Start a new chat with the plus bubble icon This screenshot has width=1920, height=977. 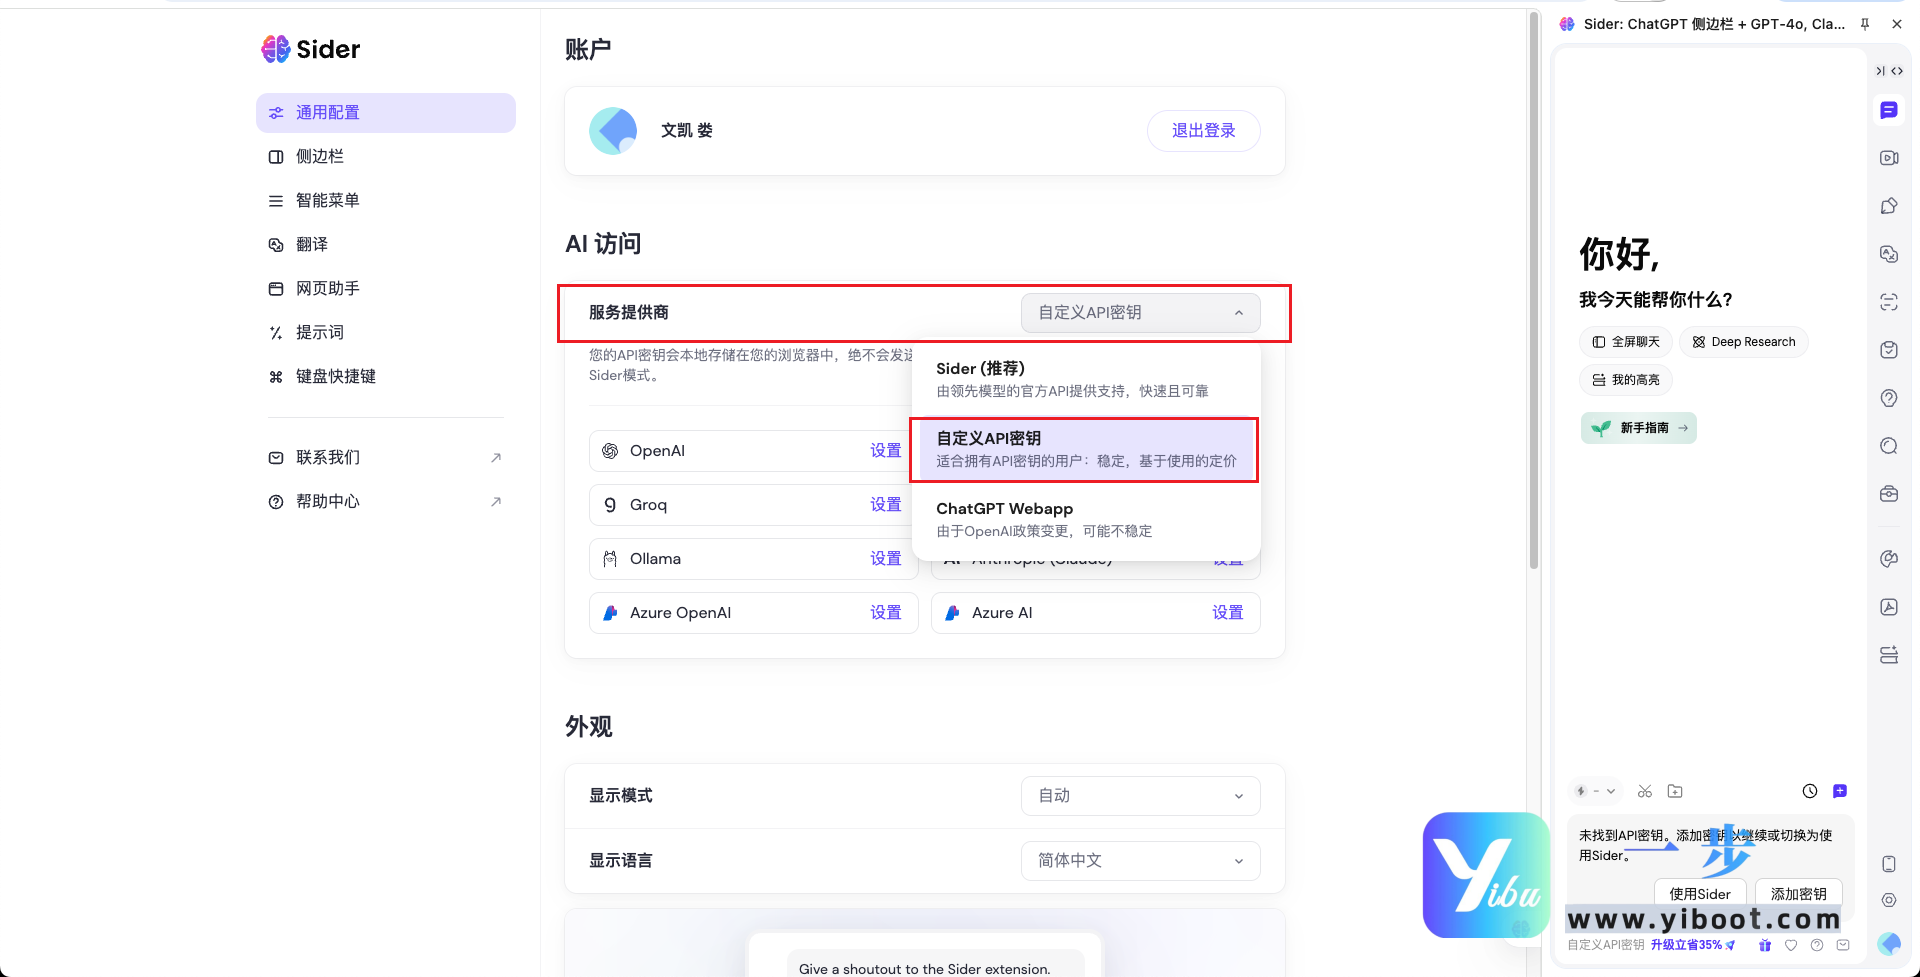[x=1840, y=791]
